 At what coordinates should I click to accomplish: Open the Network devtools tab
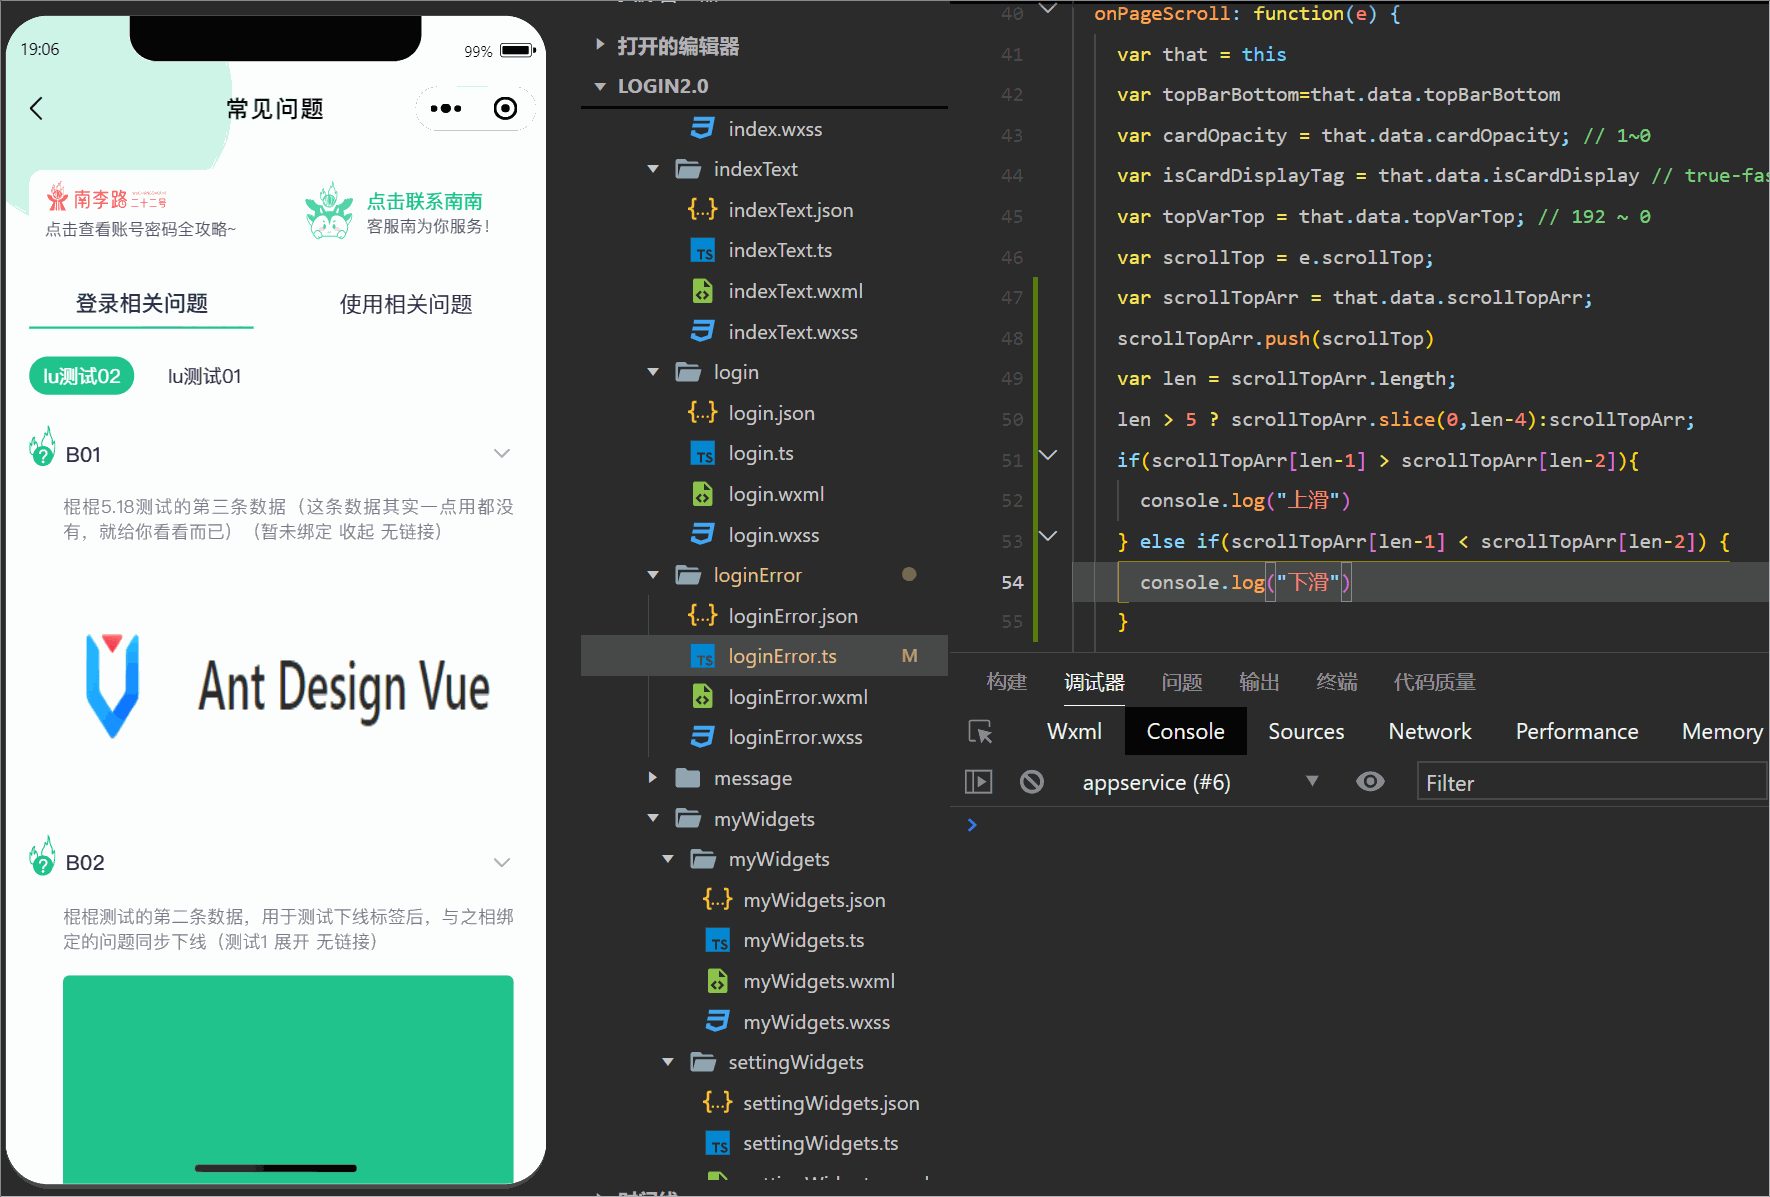click(x=1430, y=732)
